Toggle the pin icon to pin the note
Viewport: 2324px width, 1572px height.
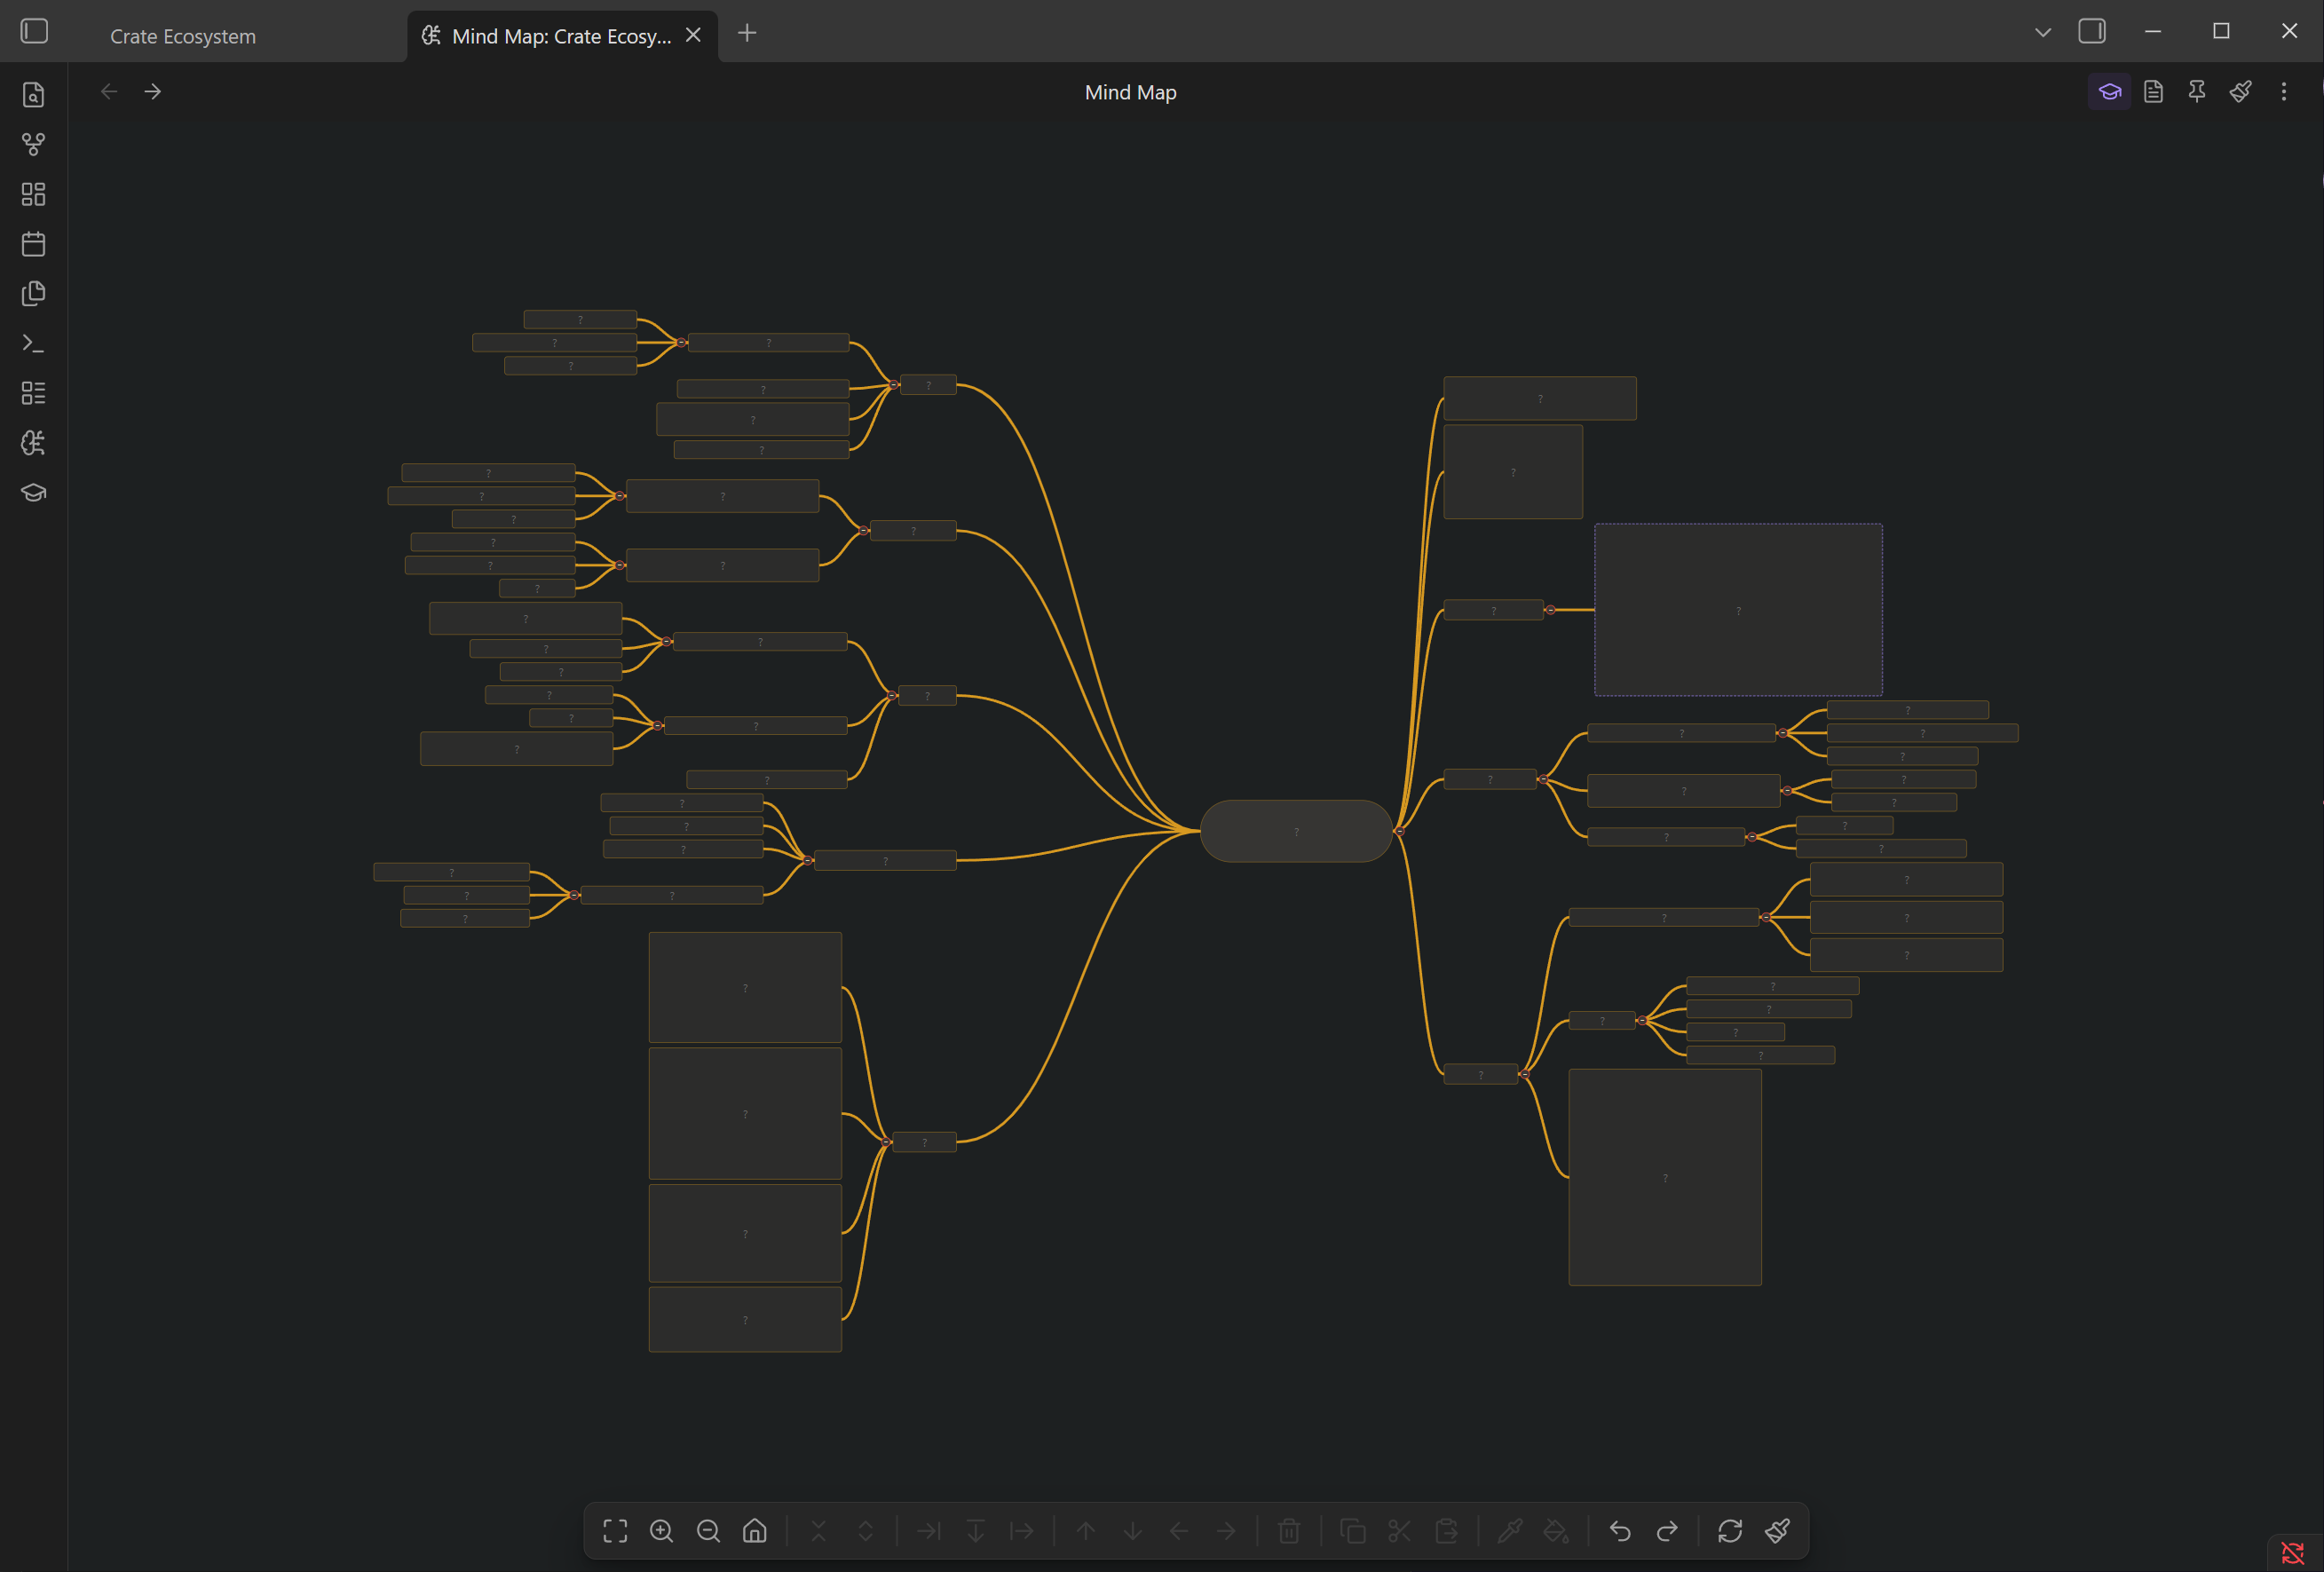pos(2196,91)
